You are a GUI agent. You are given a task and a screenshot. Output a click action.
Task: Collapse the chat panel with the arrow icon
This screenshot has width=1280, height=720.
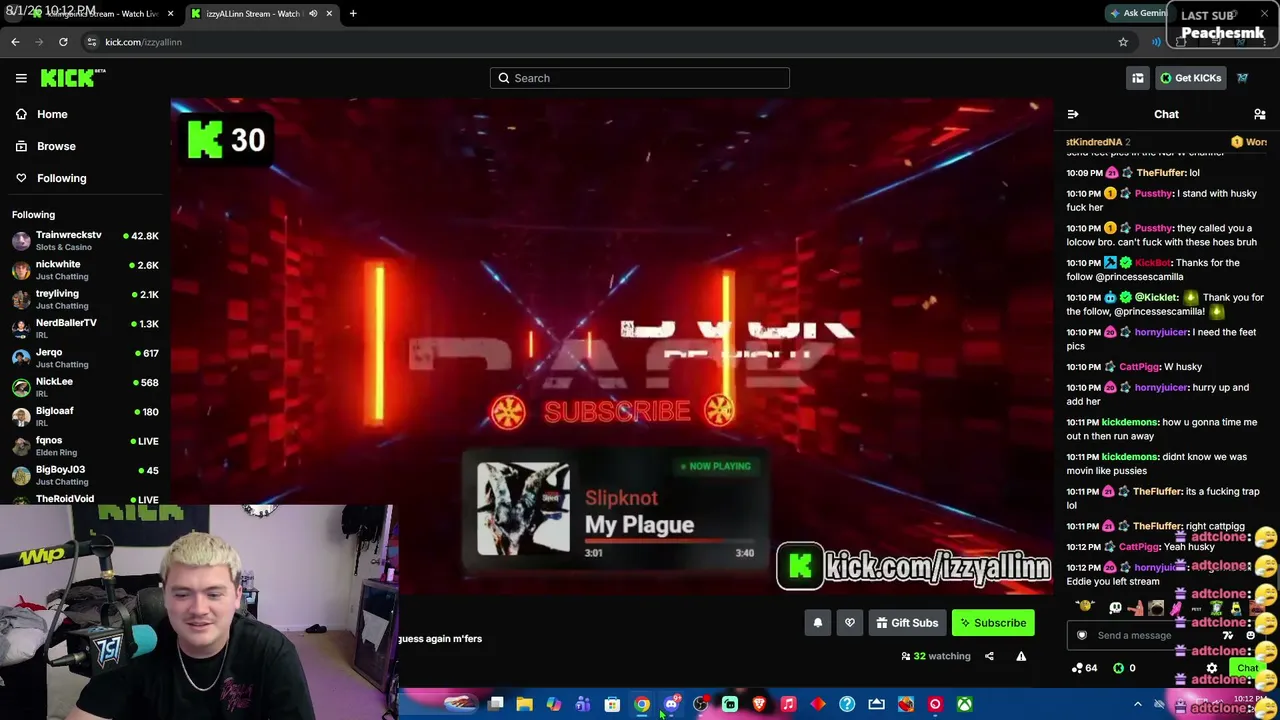pyautogui.click(x=1073, y=114)
